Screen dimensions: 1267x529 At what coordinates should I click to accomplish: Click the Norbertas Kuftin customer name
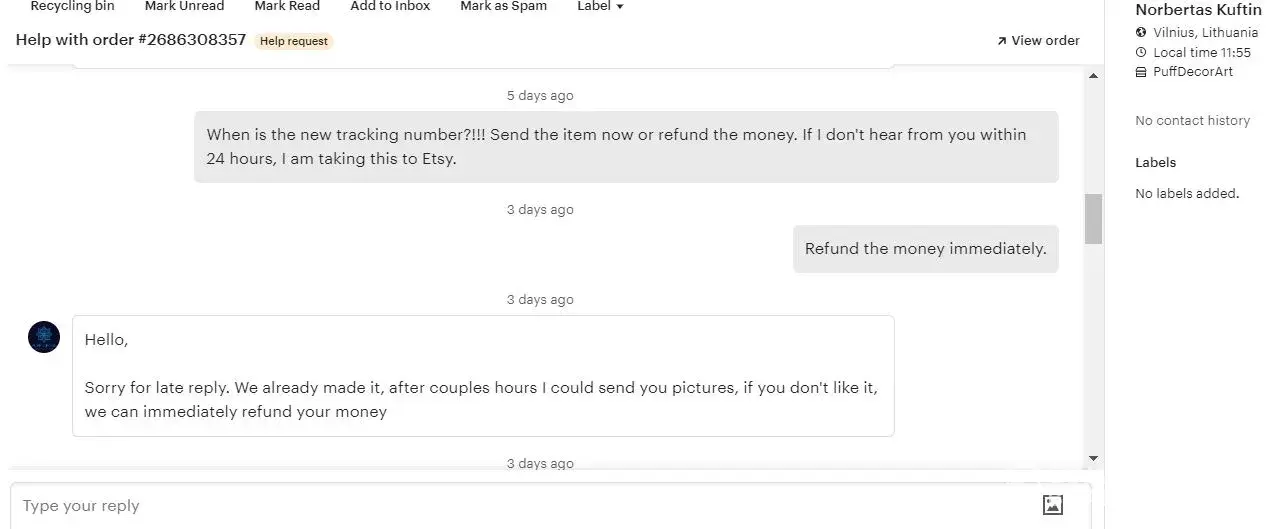(x=1198, y=10)
